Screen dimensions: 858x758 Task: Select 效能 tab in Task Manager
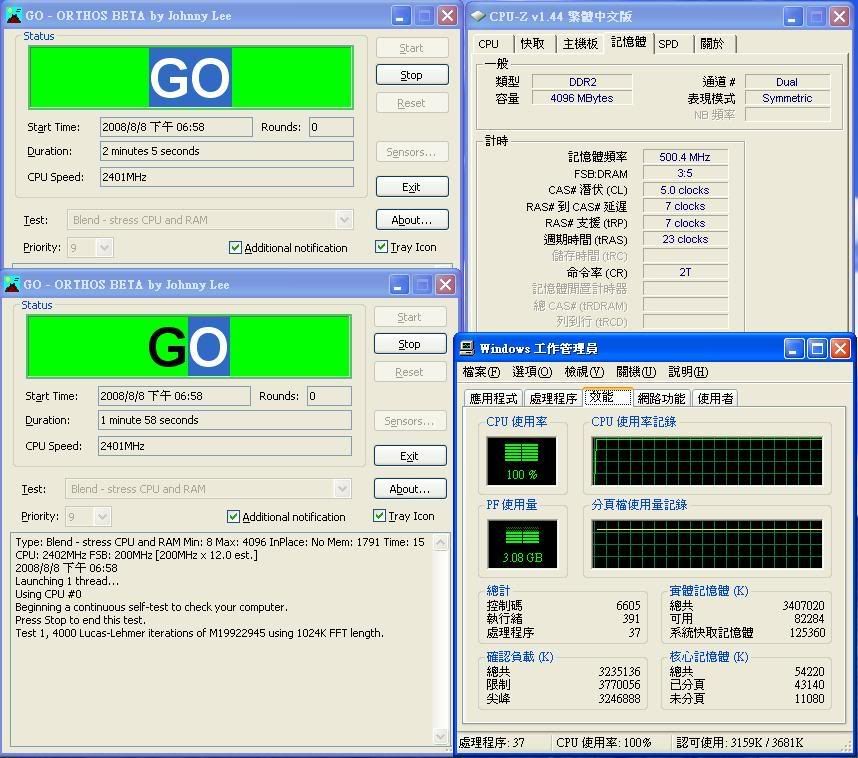(x=608, y=397)
